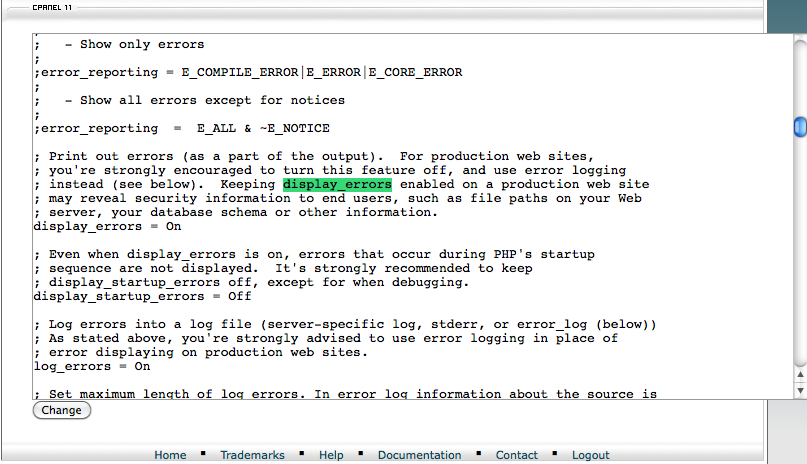807x464 pixels.
Task: Click the highlighted display_errors text
Action: point(337,184)
